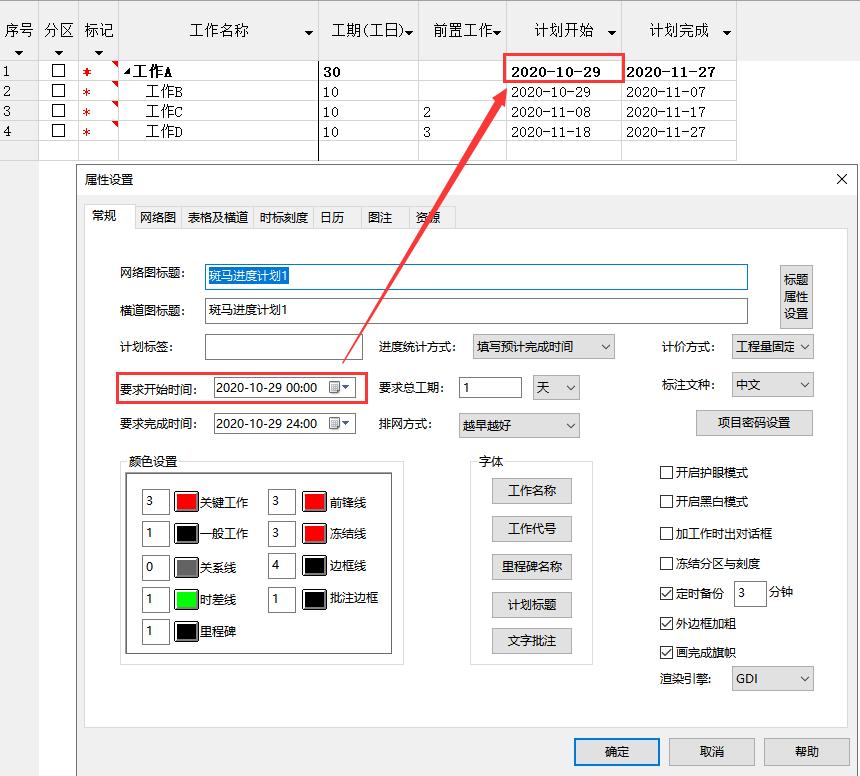Switch to the 资源 tab
This screenshot has height=776, width=860.
[x=428, y=216]
